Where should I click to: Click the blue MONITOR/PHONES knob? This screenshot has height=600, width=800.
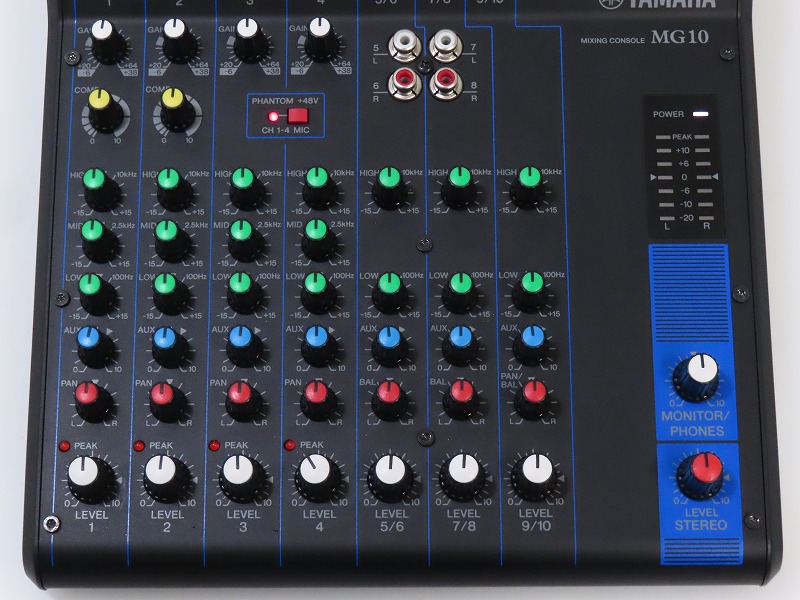695,376
